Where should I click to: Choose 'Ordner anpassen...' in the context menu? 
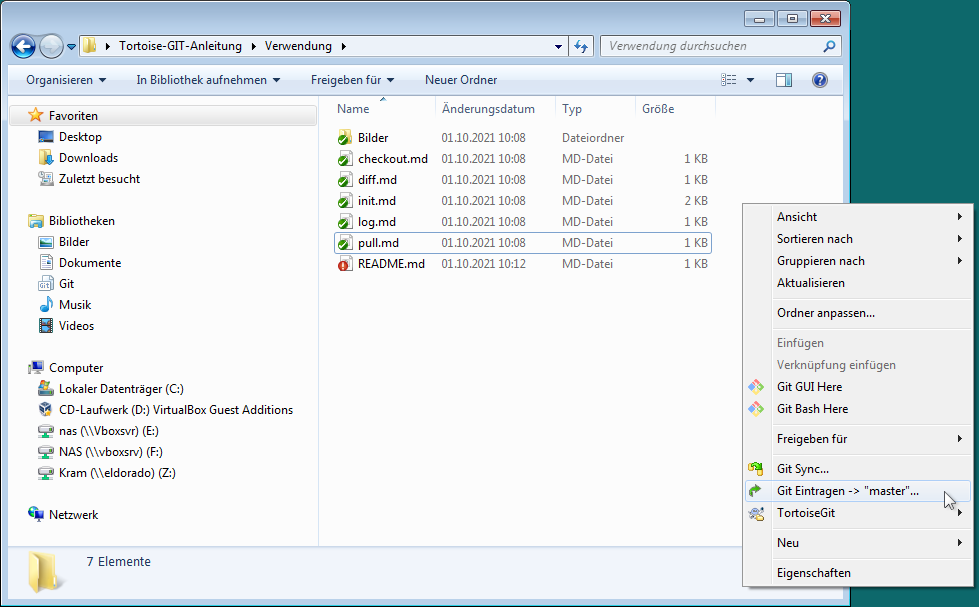click(x=858, y=313)
